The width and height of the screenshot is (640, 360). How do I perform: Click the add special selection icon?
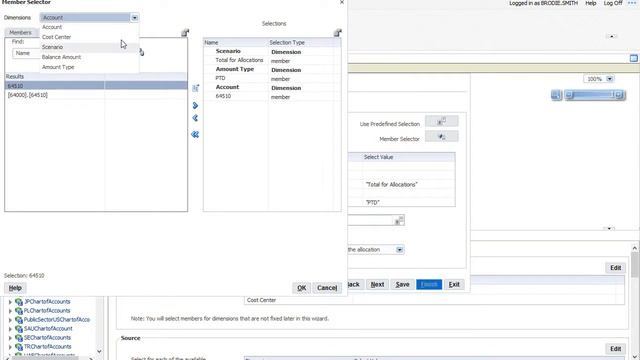click(196, 88)
